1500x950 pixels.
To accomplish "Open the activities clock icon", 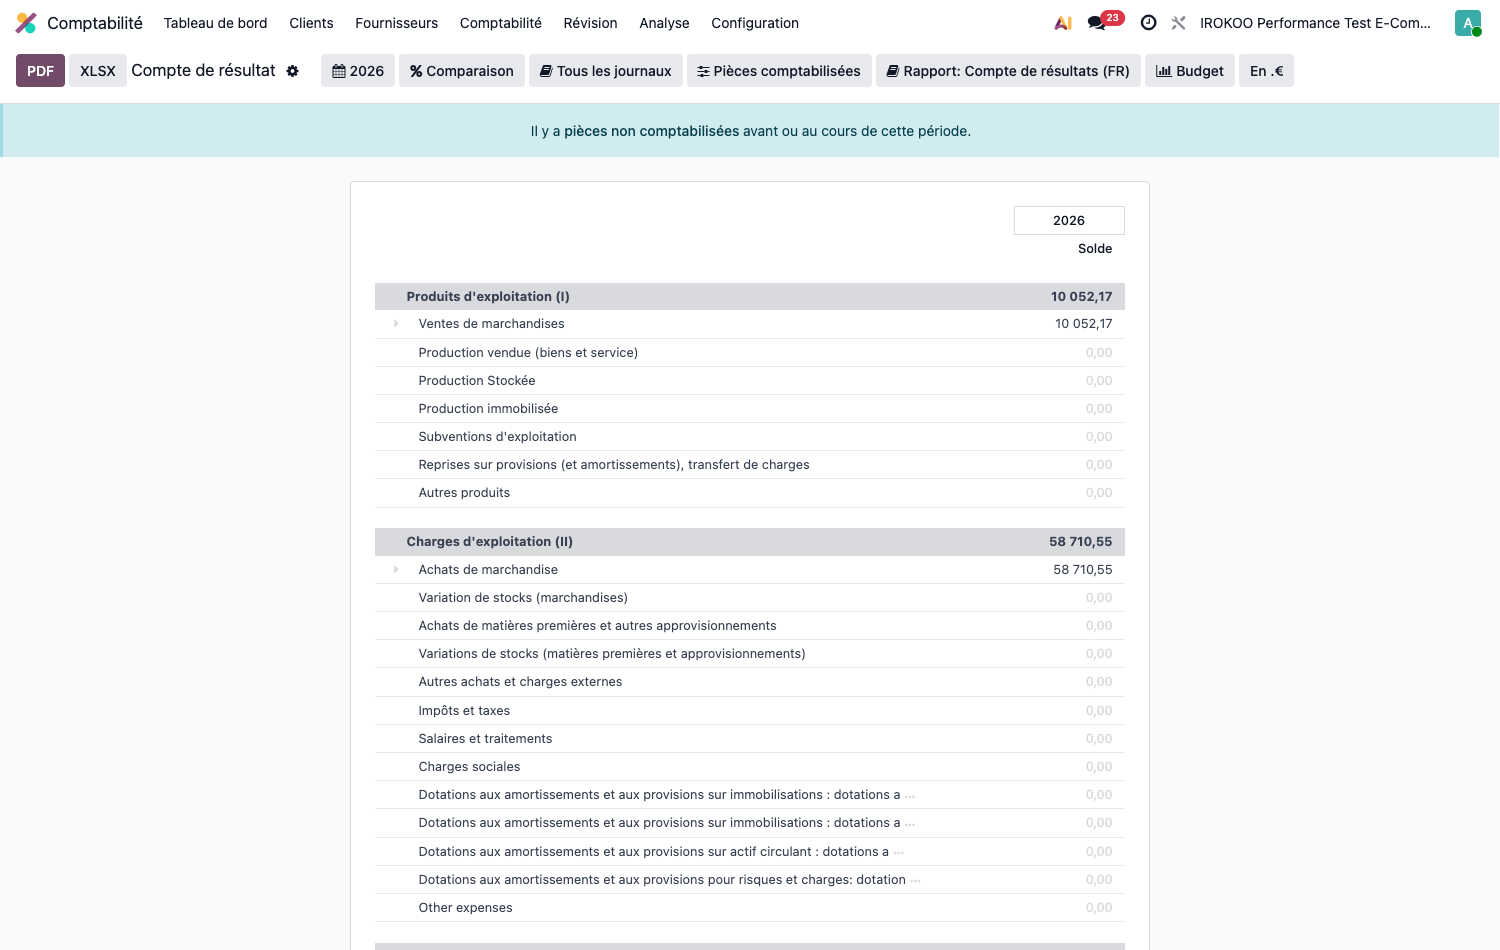I will click(1149, 23).
